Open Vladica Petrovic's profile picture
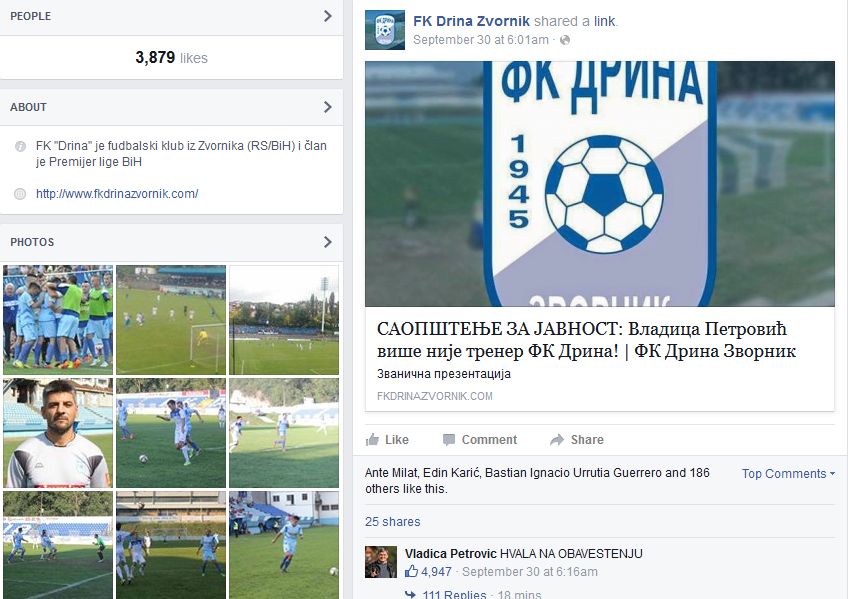Screen dimensions: 848x599 point(381,562)
